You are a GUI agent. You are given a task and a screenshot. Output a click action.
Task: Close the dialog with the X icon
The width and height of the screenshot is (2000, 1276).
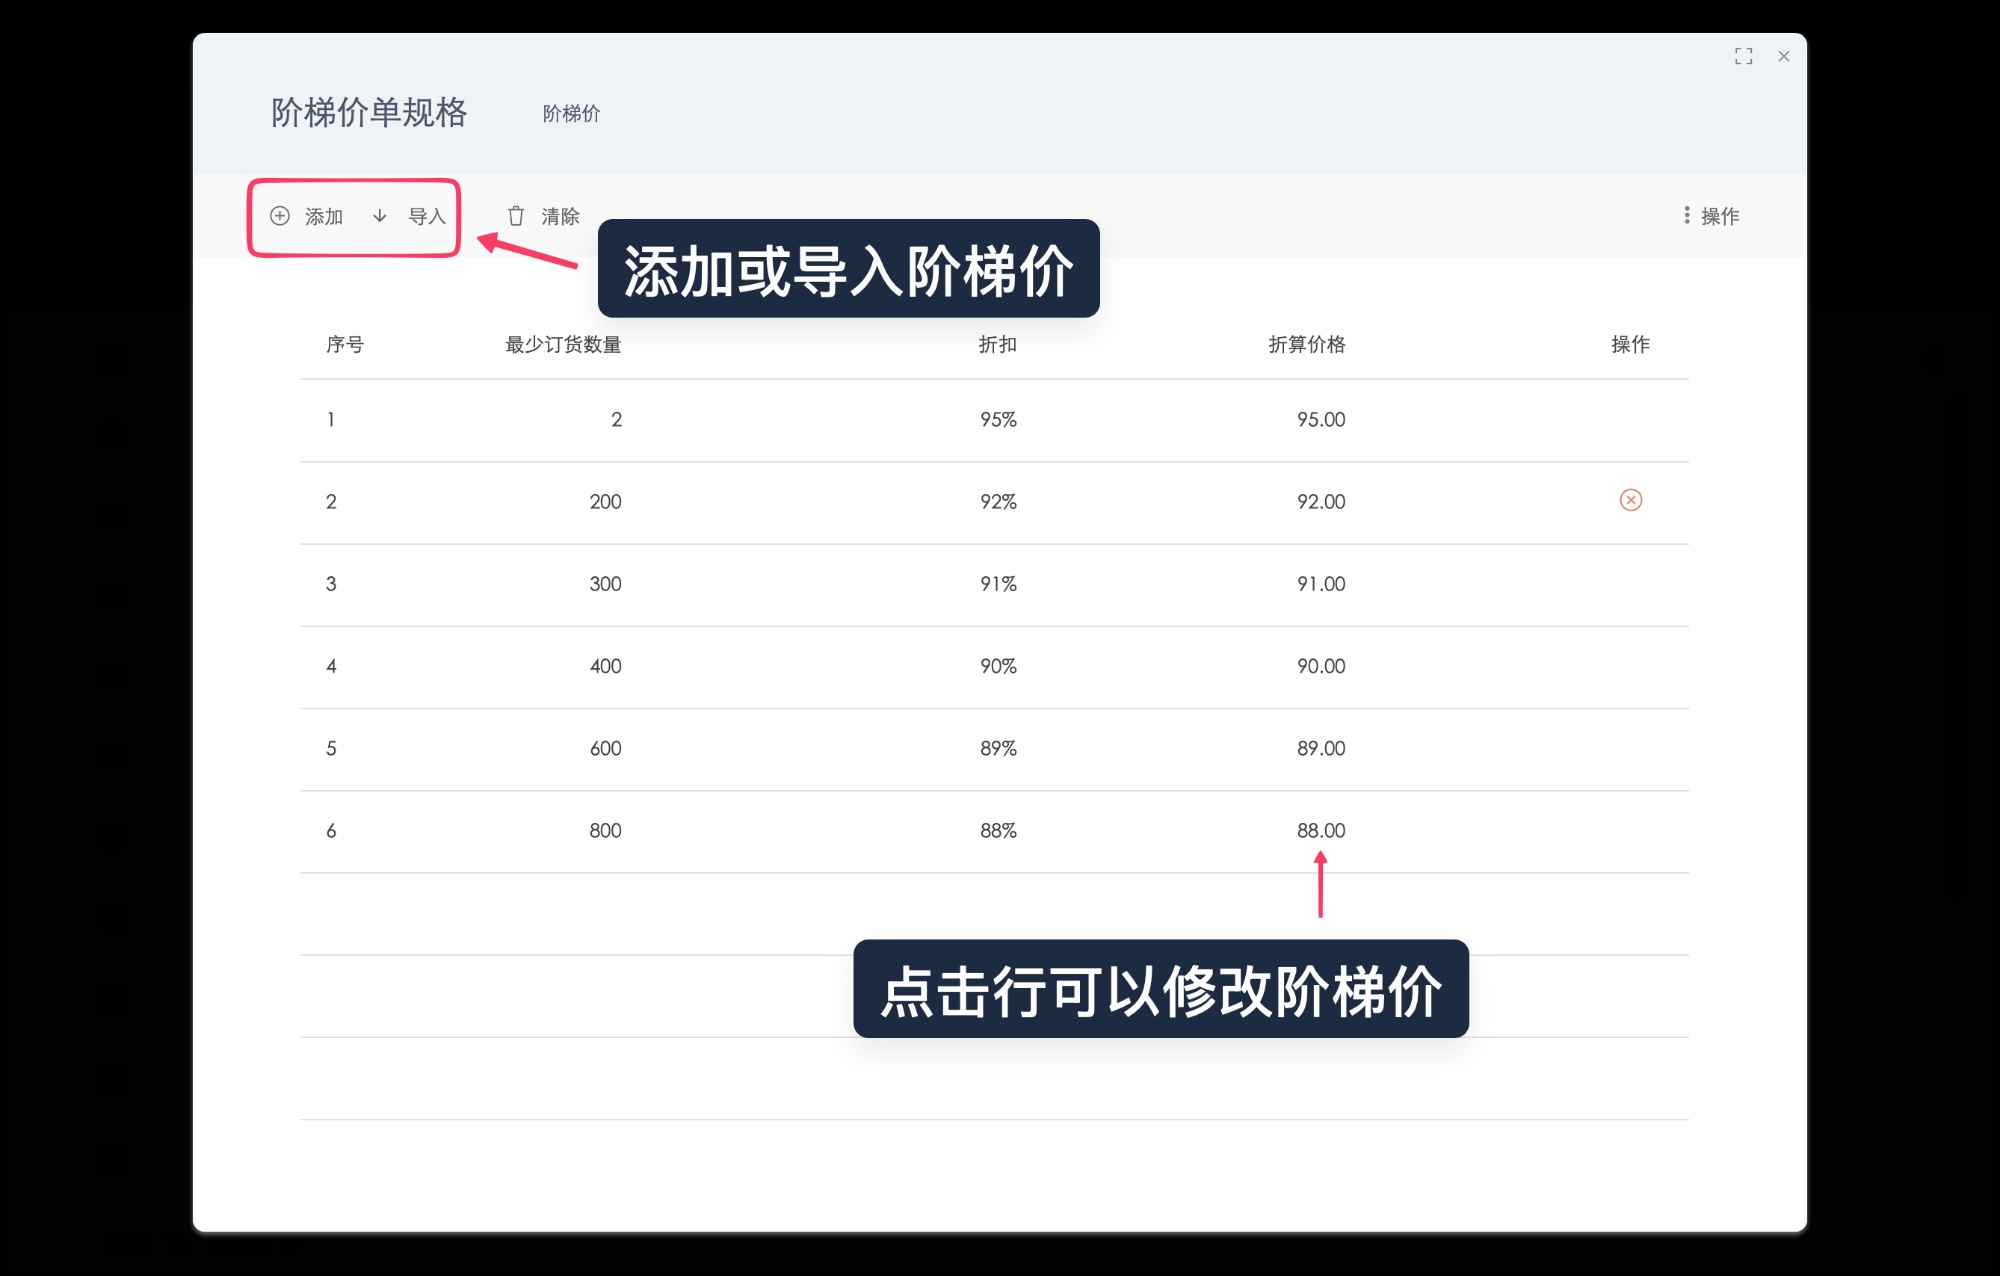[x=1784, y=57]
